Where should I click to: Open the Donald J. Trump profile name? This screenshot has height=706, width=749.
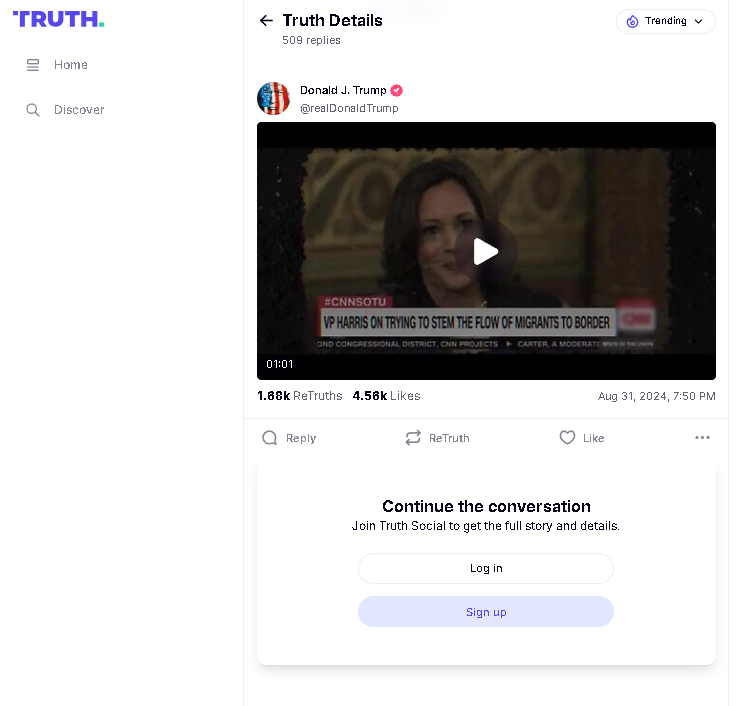pyautogui.click(x=343, y=90)
